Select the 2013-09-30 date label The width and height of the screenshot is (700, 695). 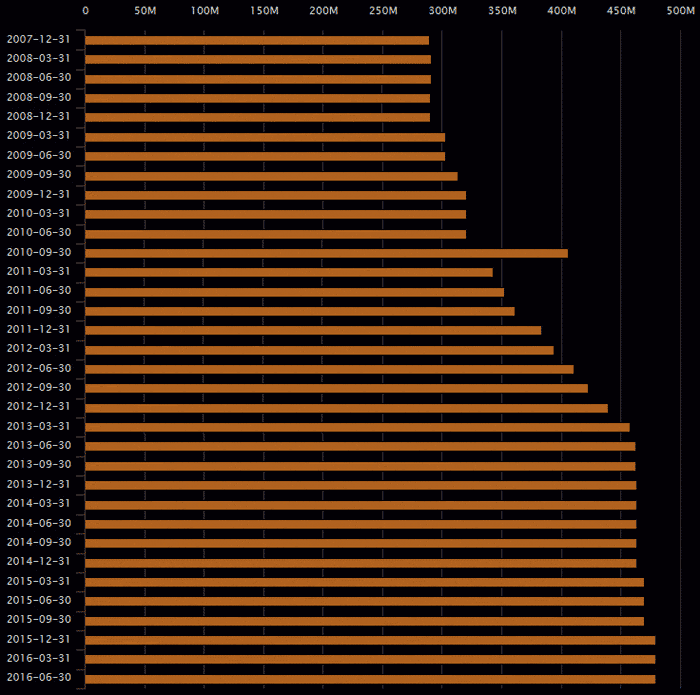point(39,465)
